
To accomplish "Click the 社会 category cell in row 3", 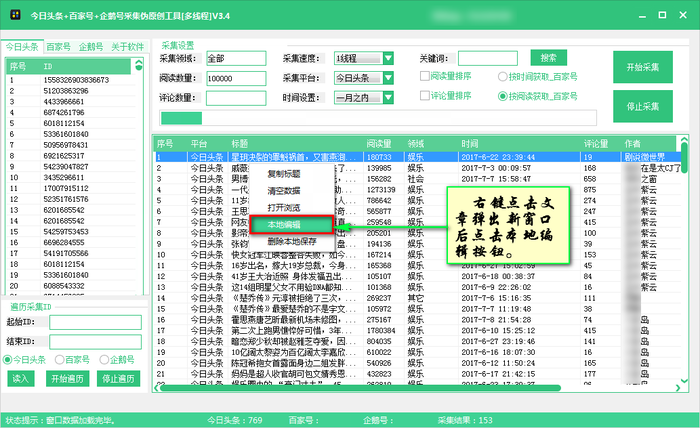I will point(416,179).
